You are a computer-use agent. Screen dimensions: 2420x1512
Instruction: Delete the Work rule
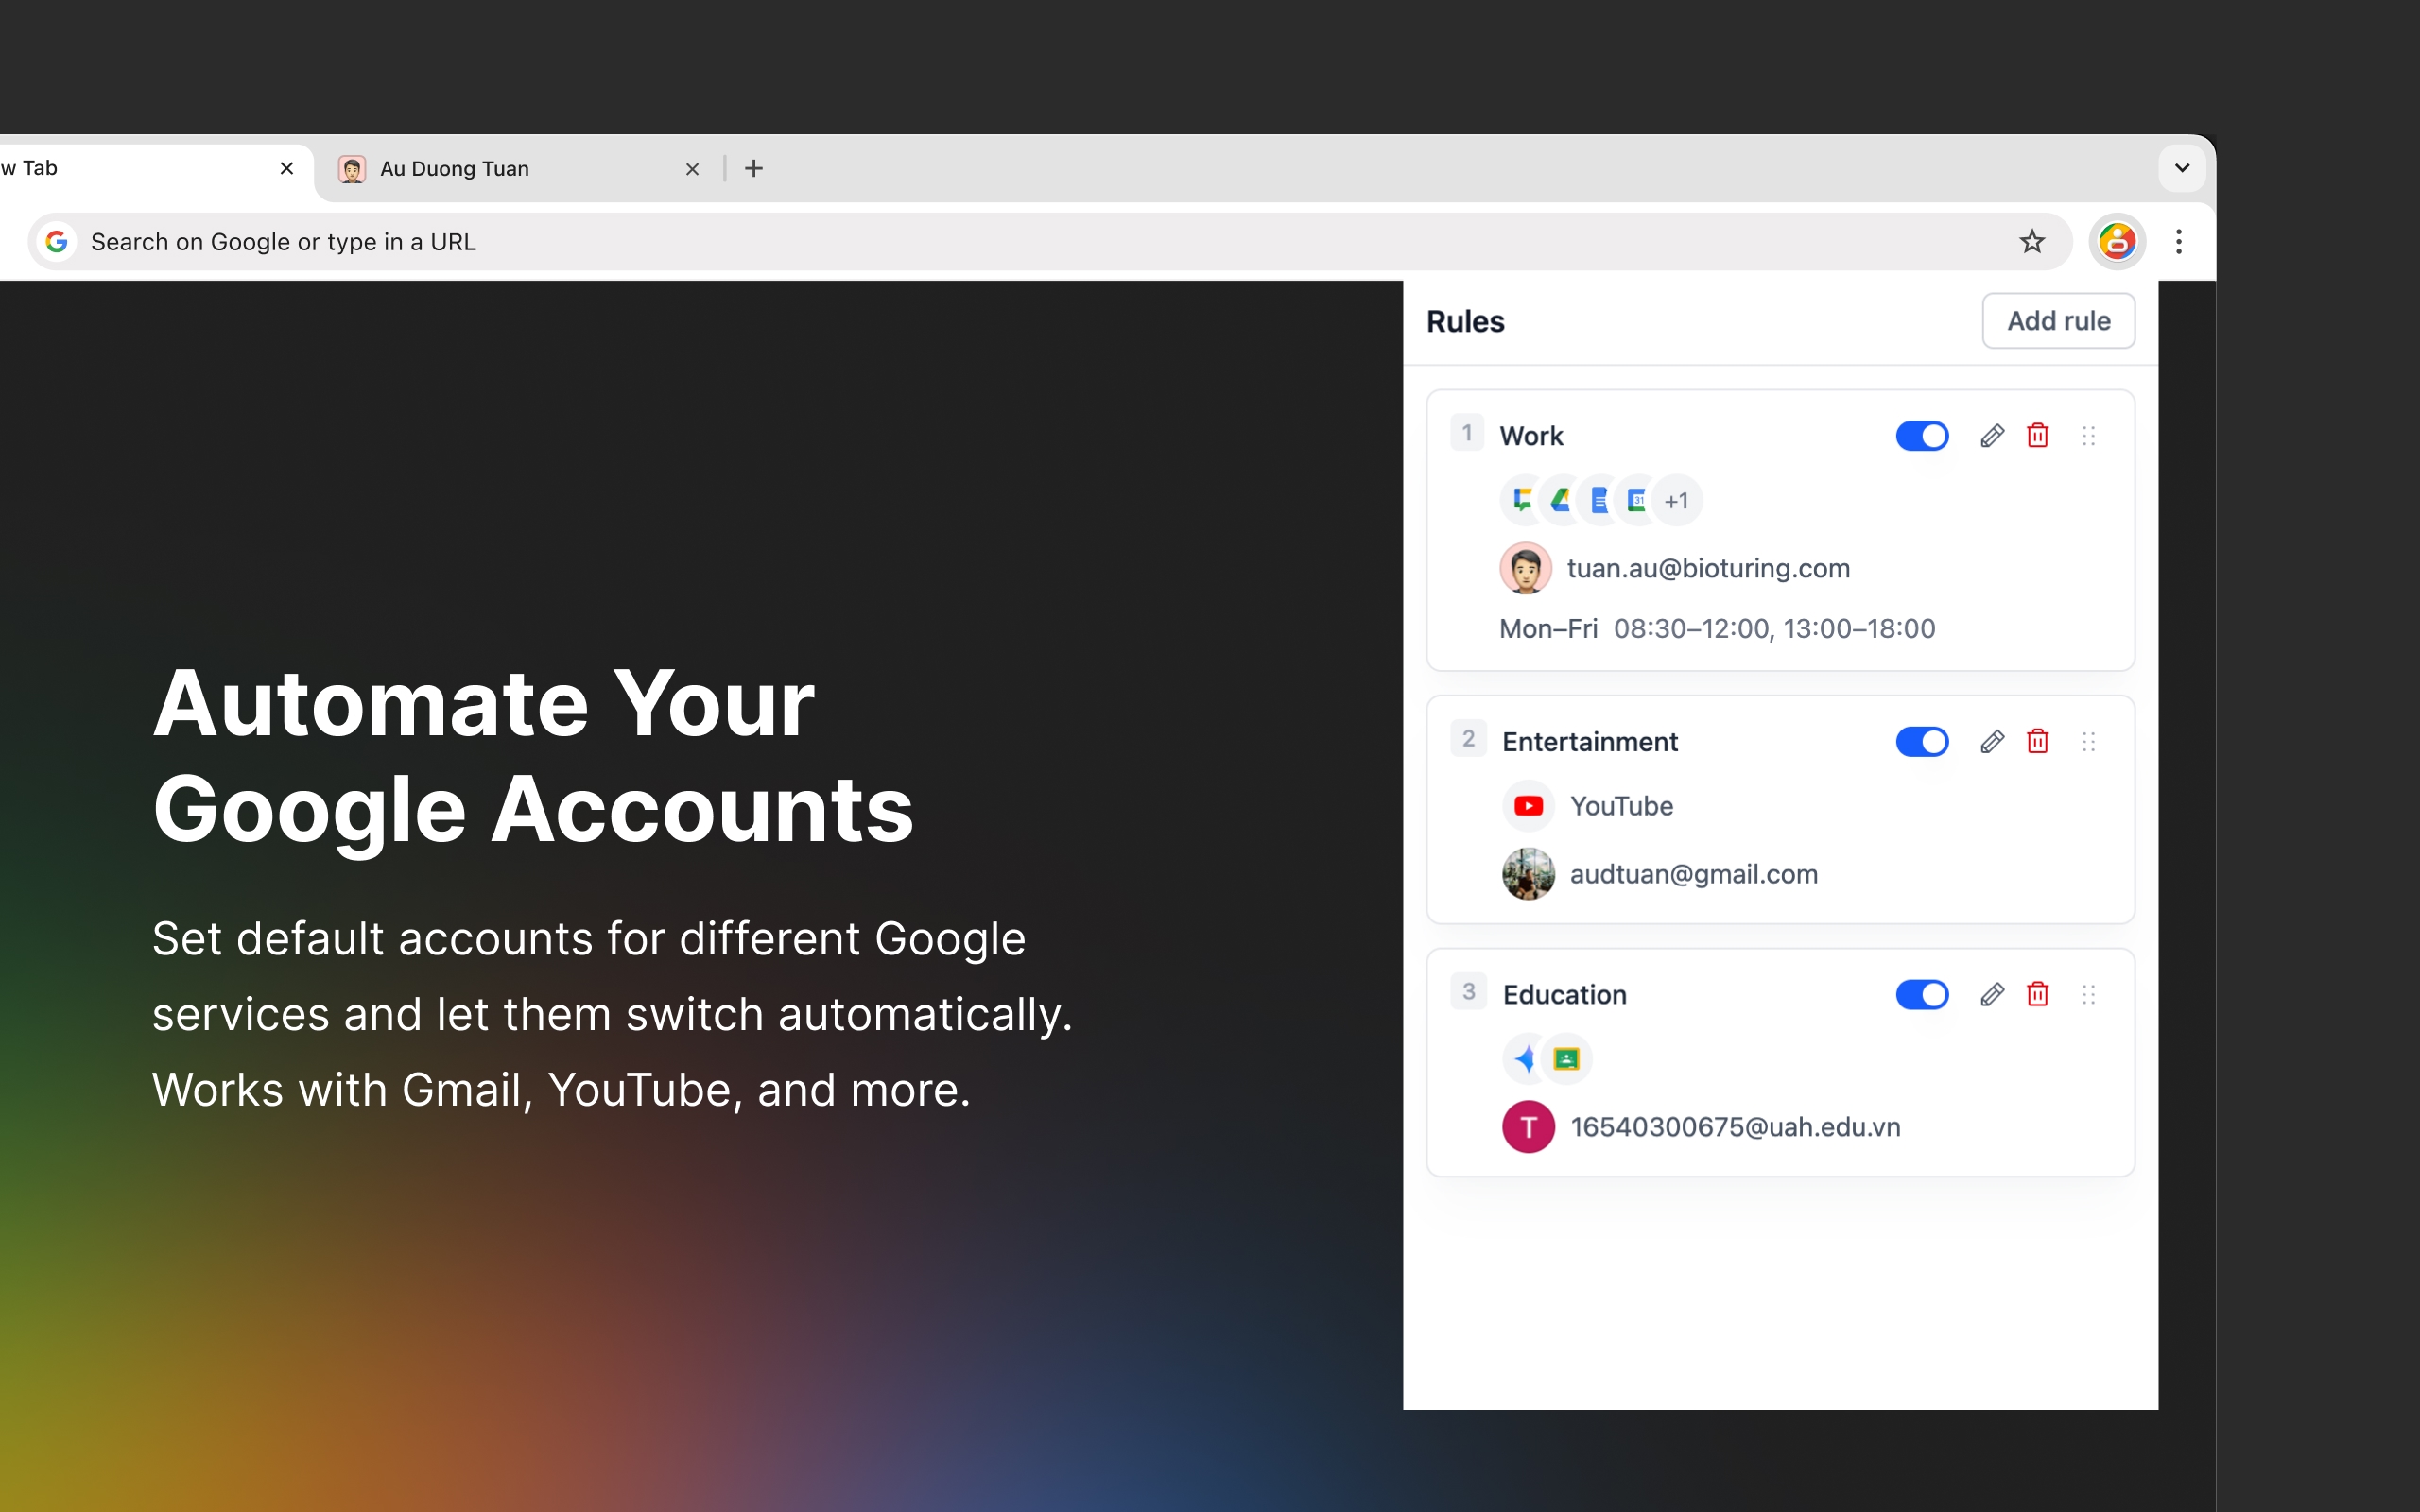point(2037,436)
